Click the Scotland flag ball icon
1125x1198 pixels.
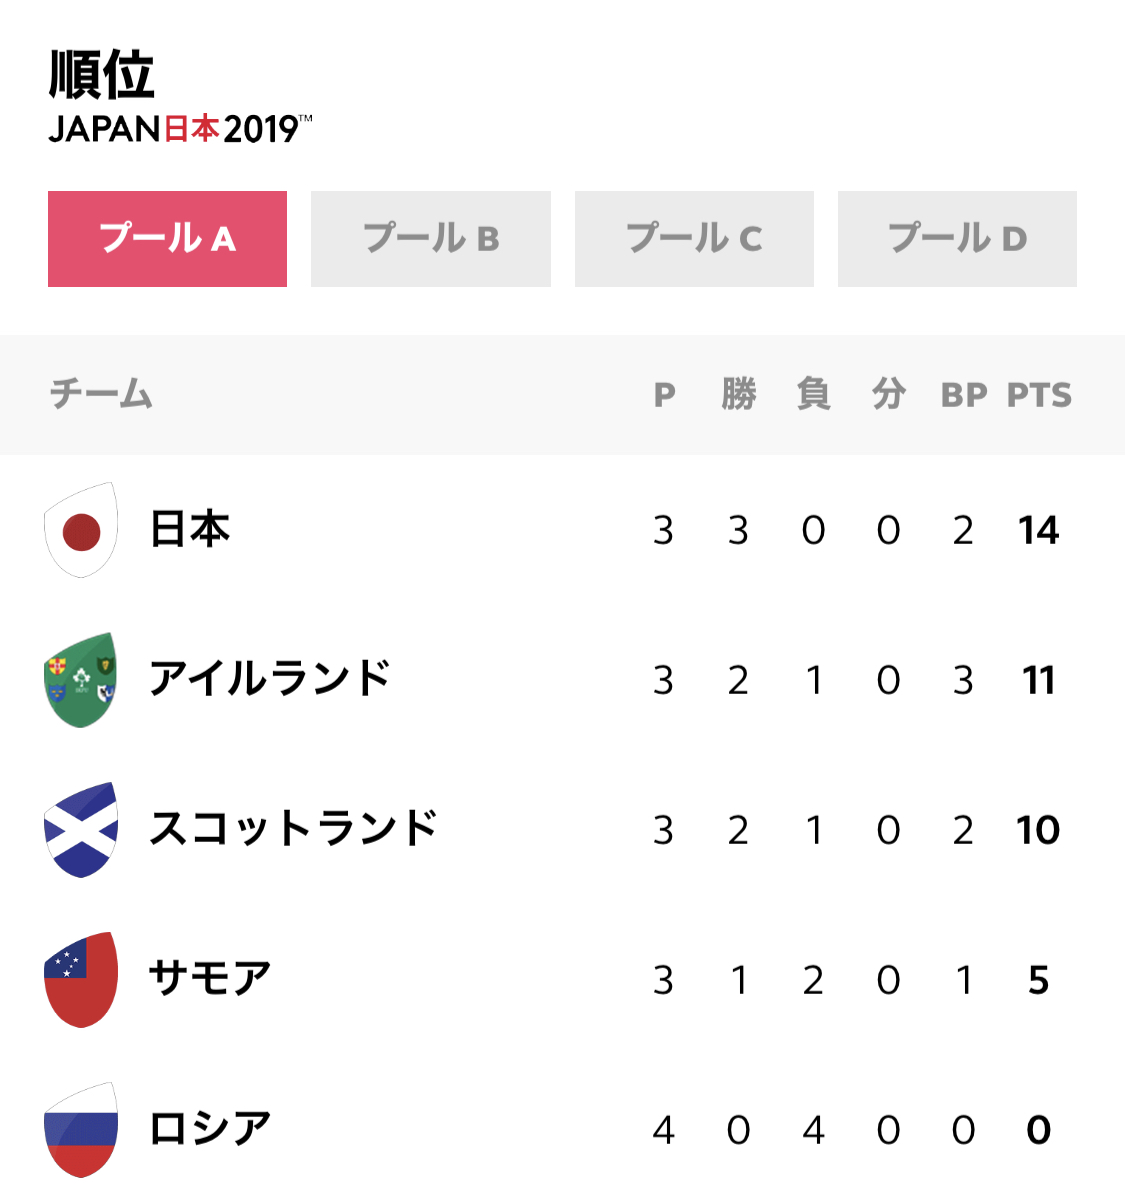[81, 830]
